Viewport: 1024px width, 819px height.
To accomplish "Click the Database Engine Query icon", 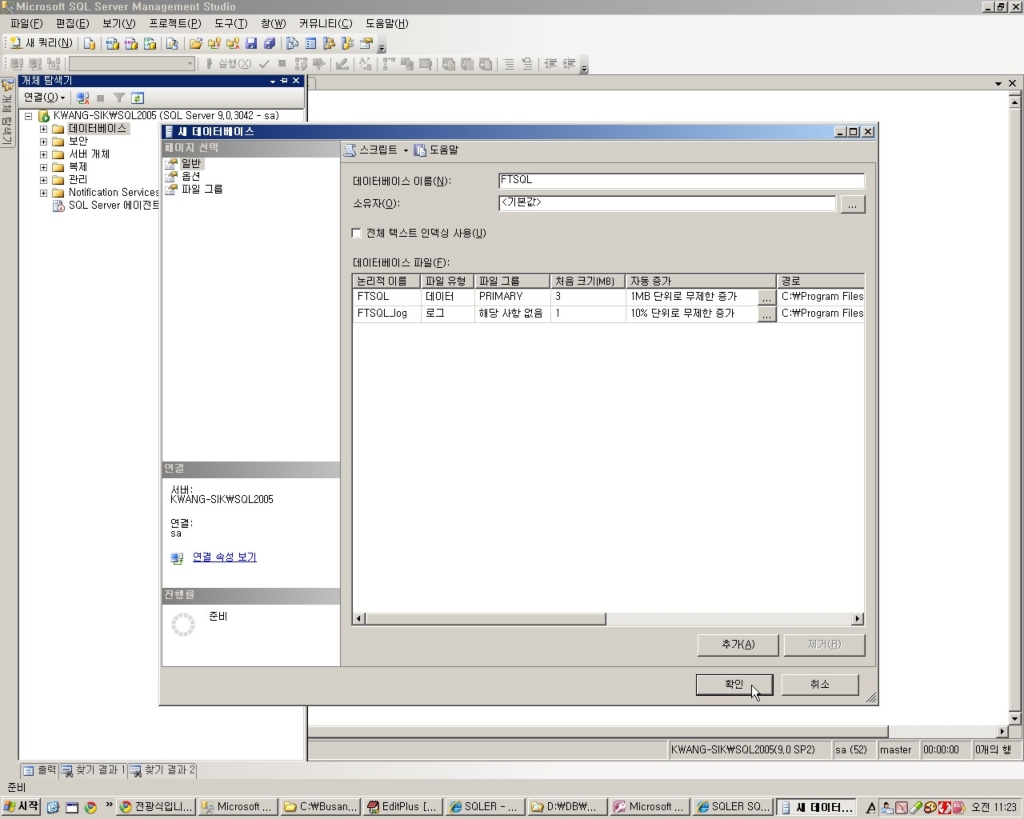I will 89,44.
